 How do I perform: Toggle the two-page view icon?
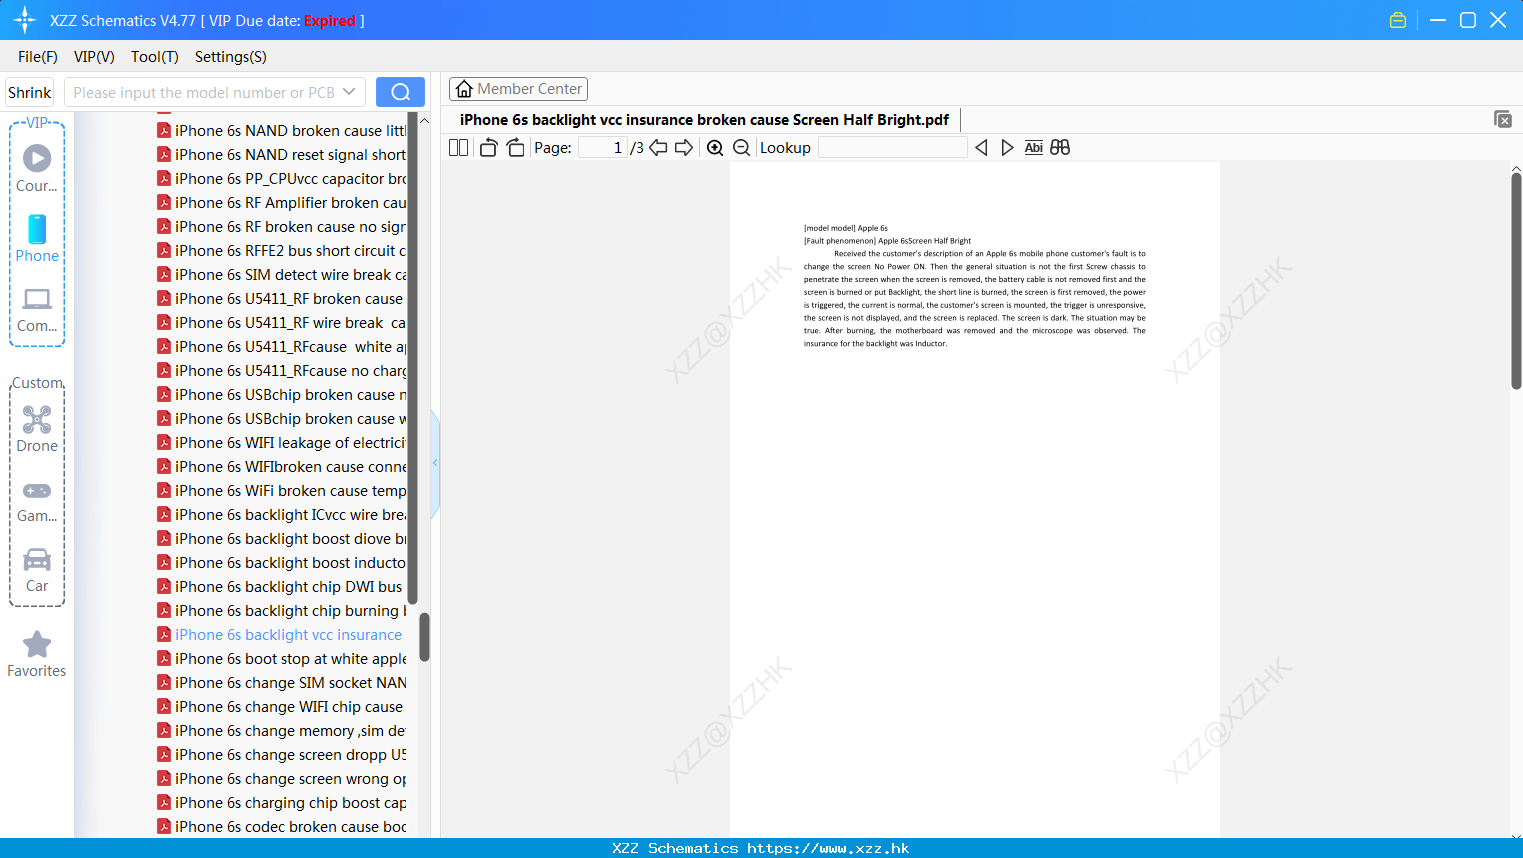pyautogui.click(x=458, y=148)
